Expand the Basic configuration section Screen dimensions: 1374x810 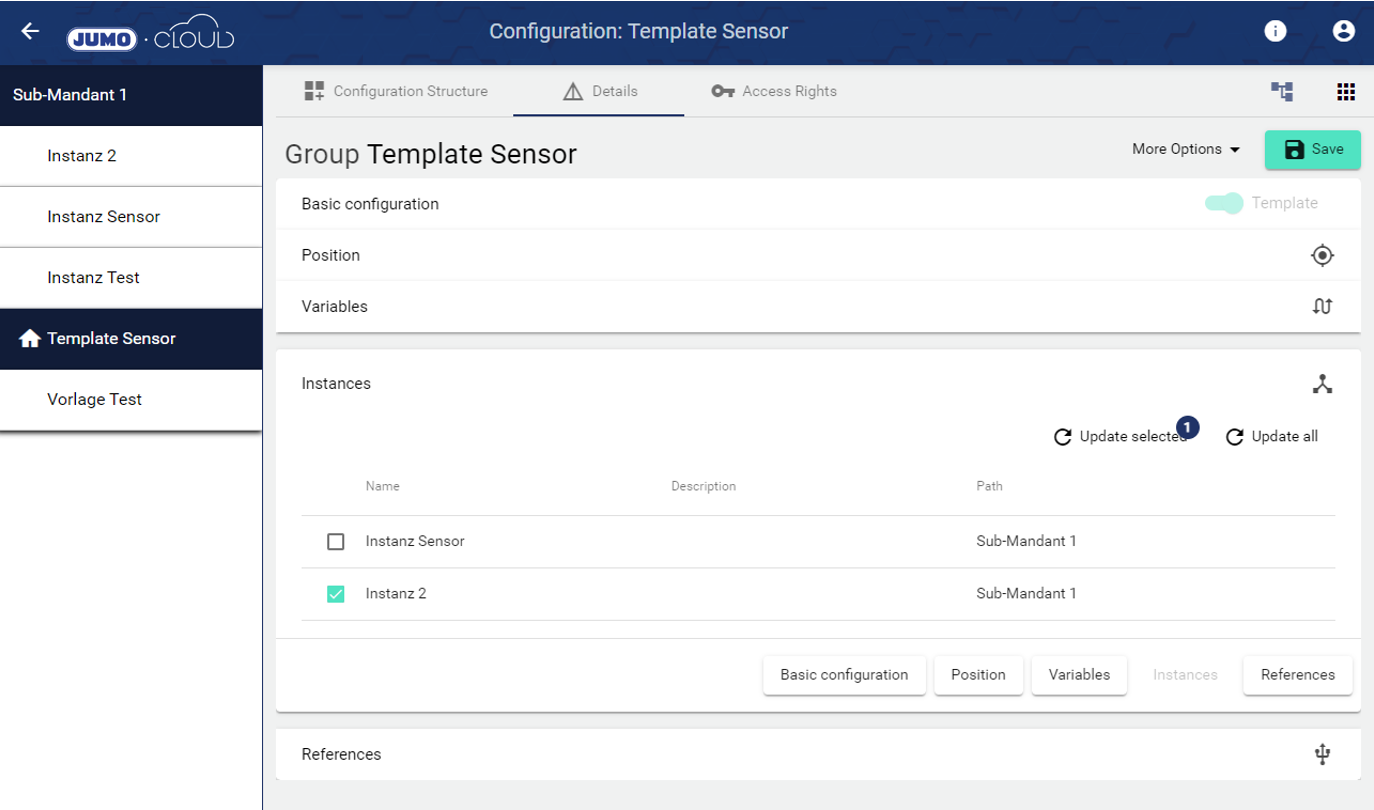370,204
